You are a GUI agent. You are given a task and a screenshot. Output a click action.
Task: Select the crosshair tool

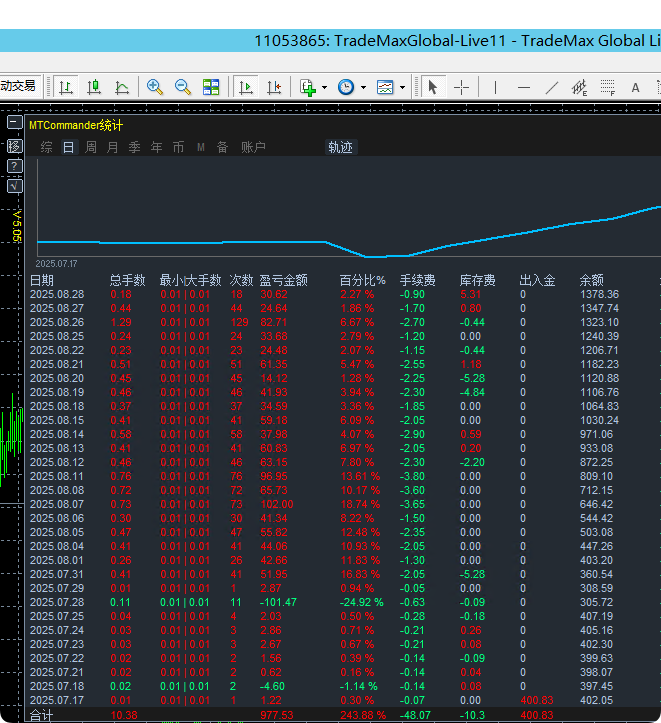461,87
